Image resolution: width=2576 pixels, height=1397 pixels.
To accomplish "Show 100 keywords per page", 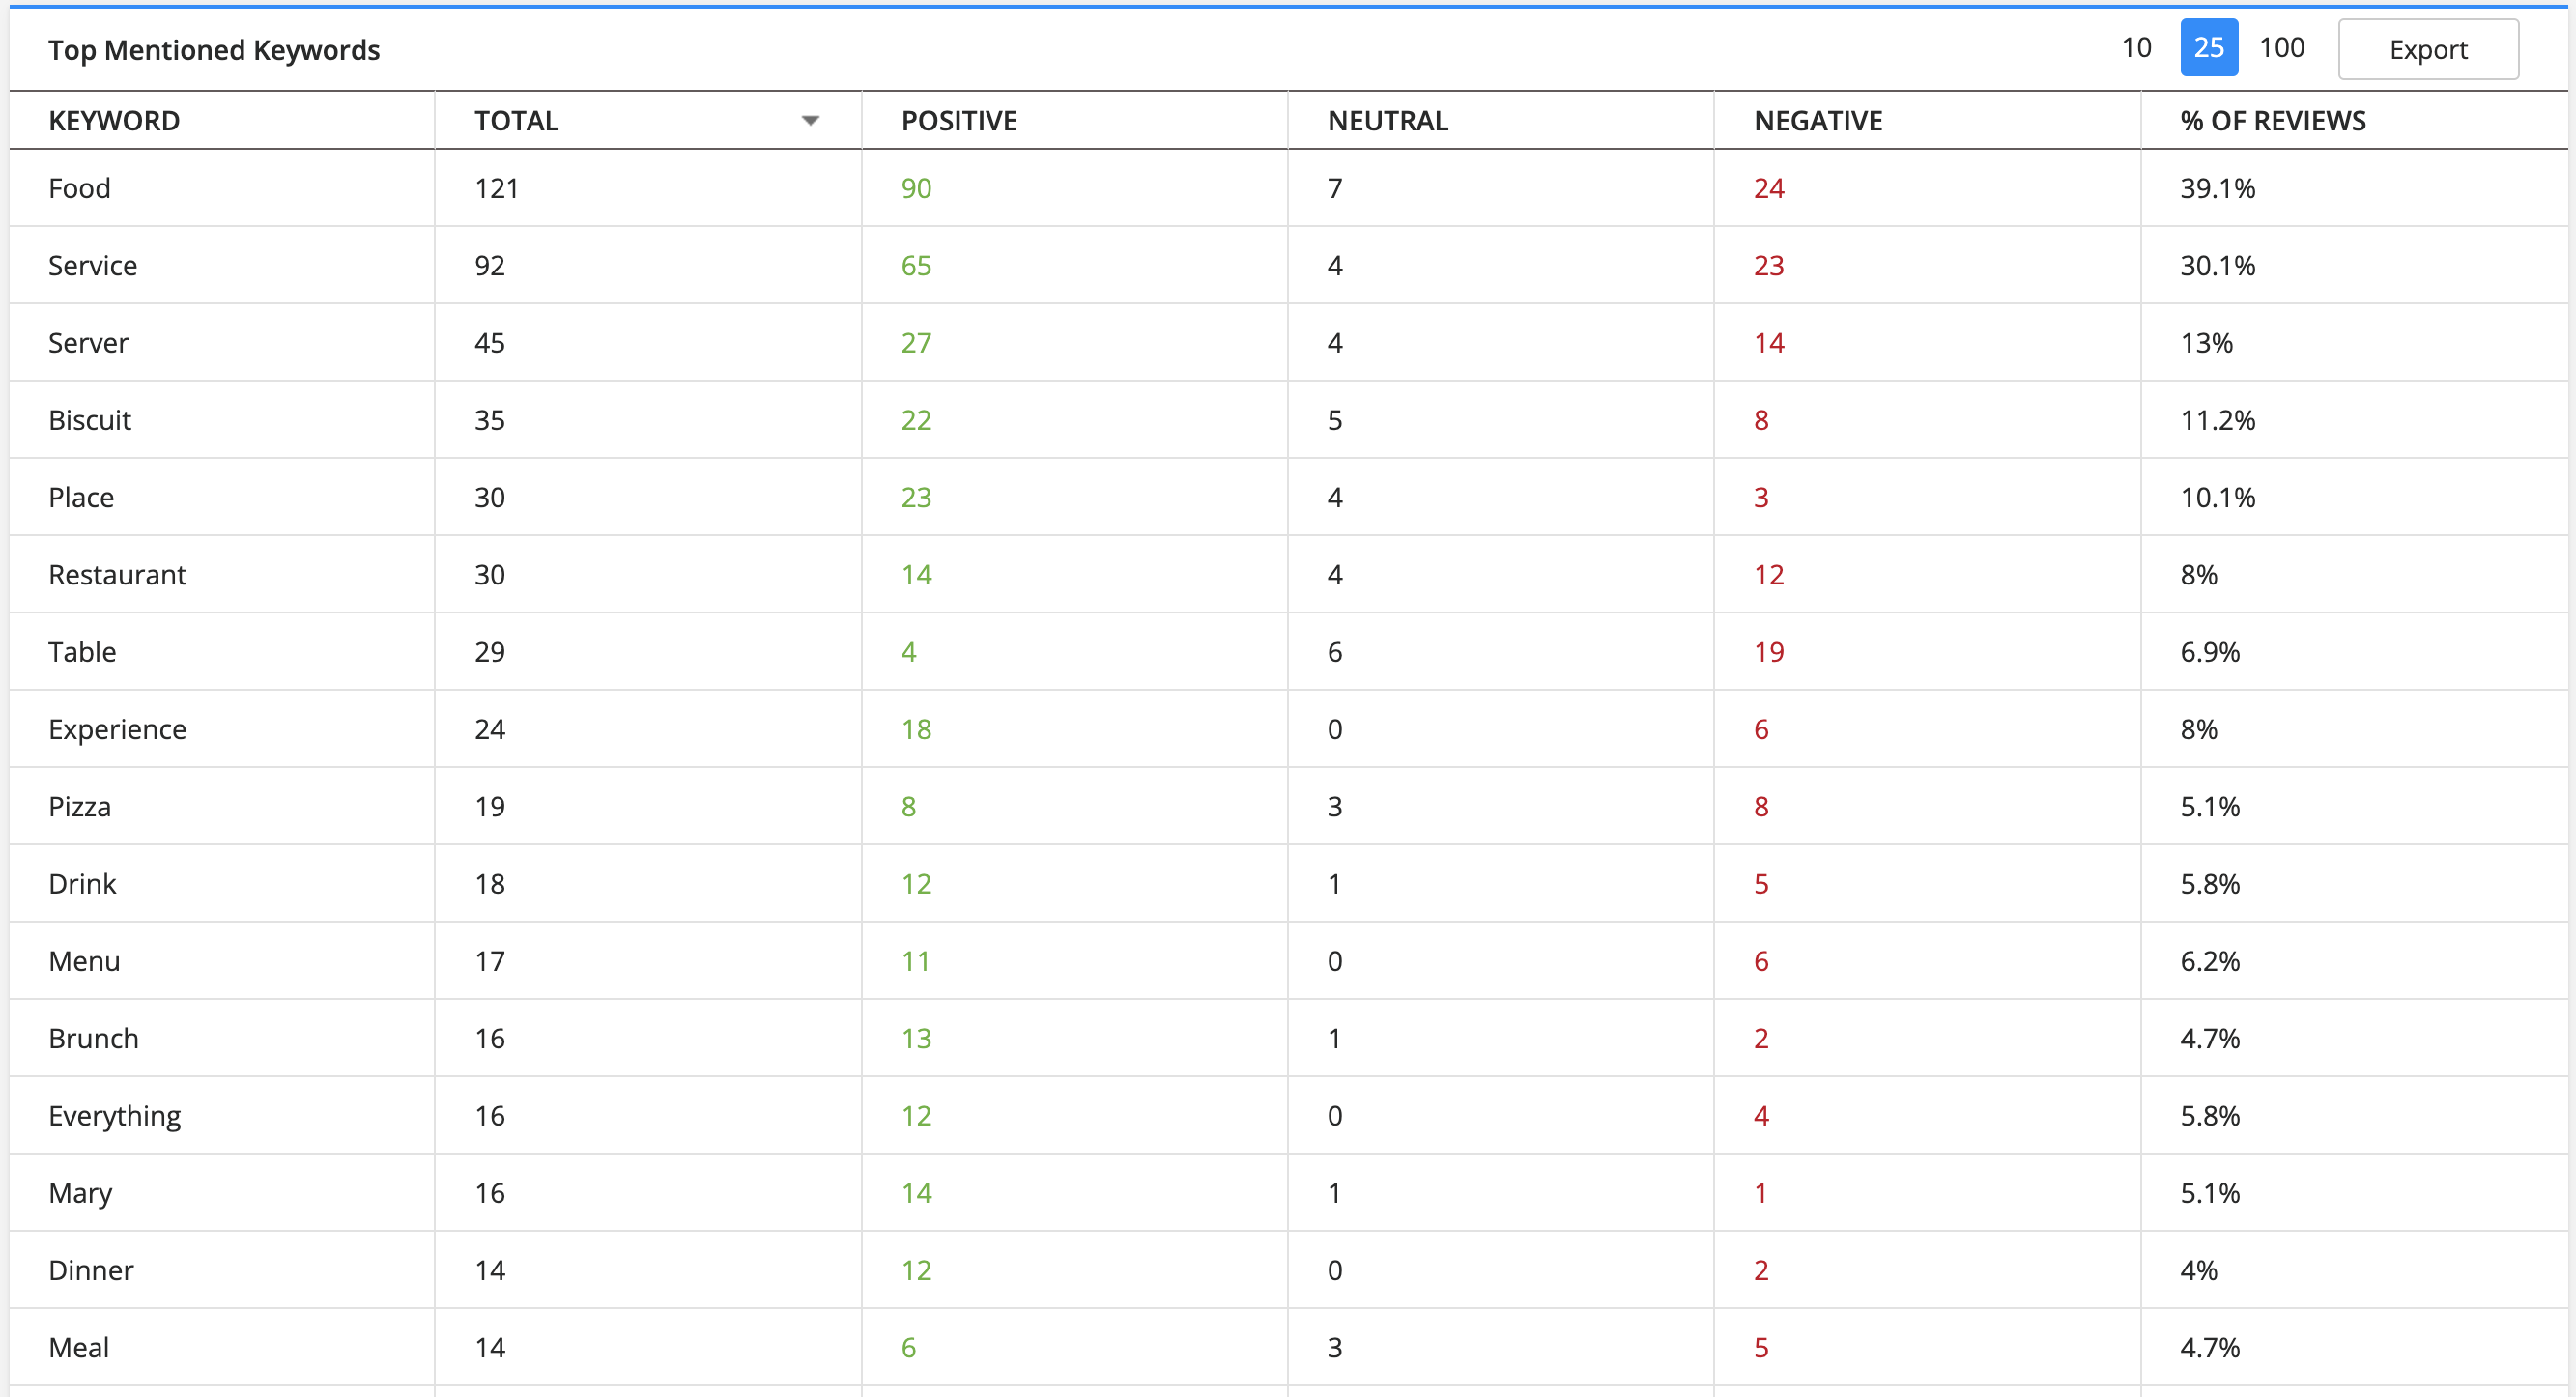I will click(x=2282, y=48).
